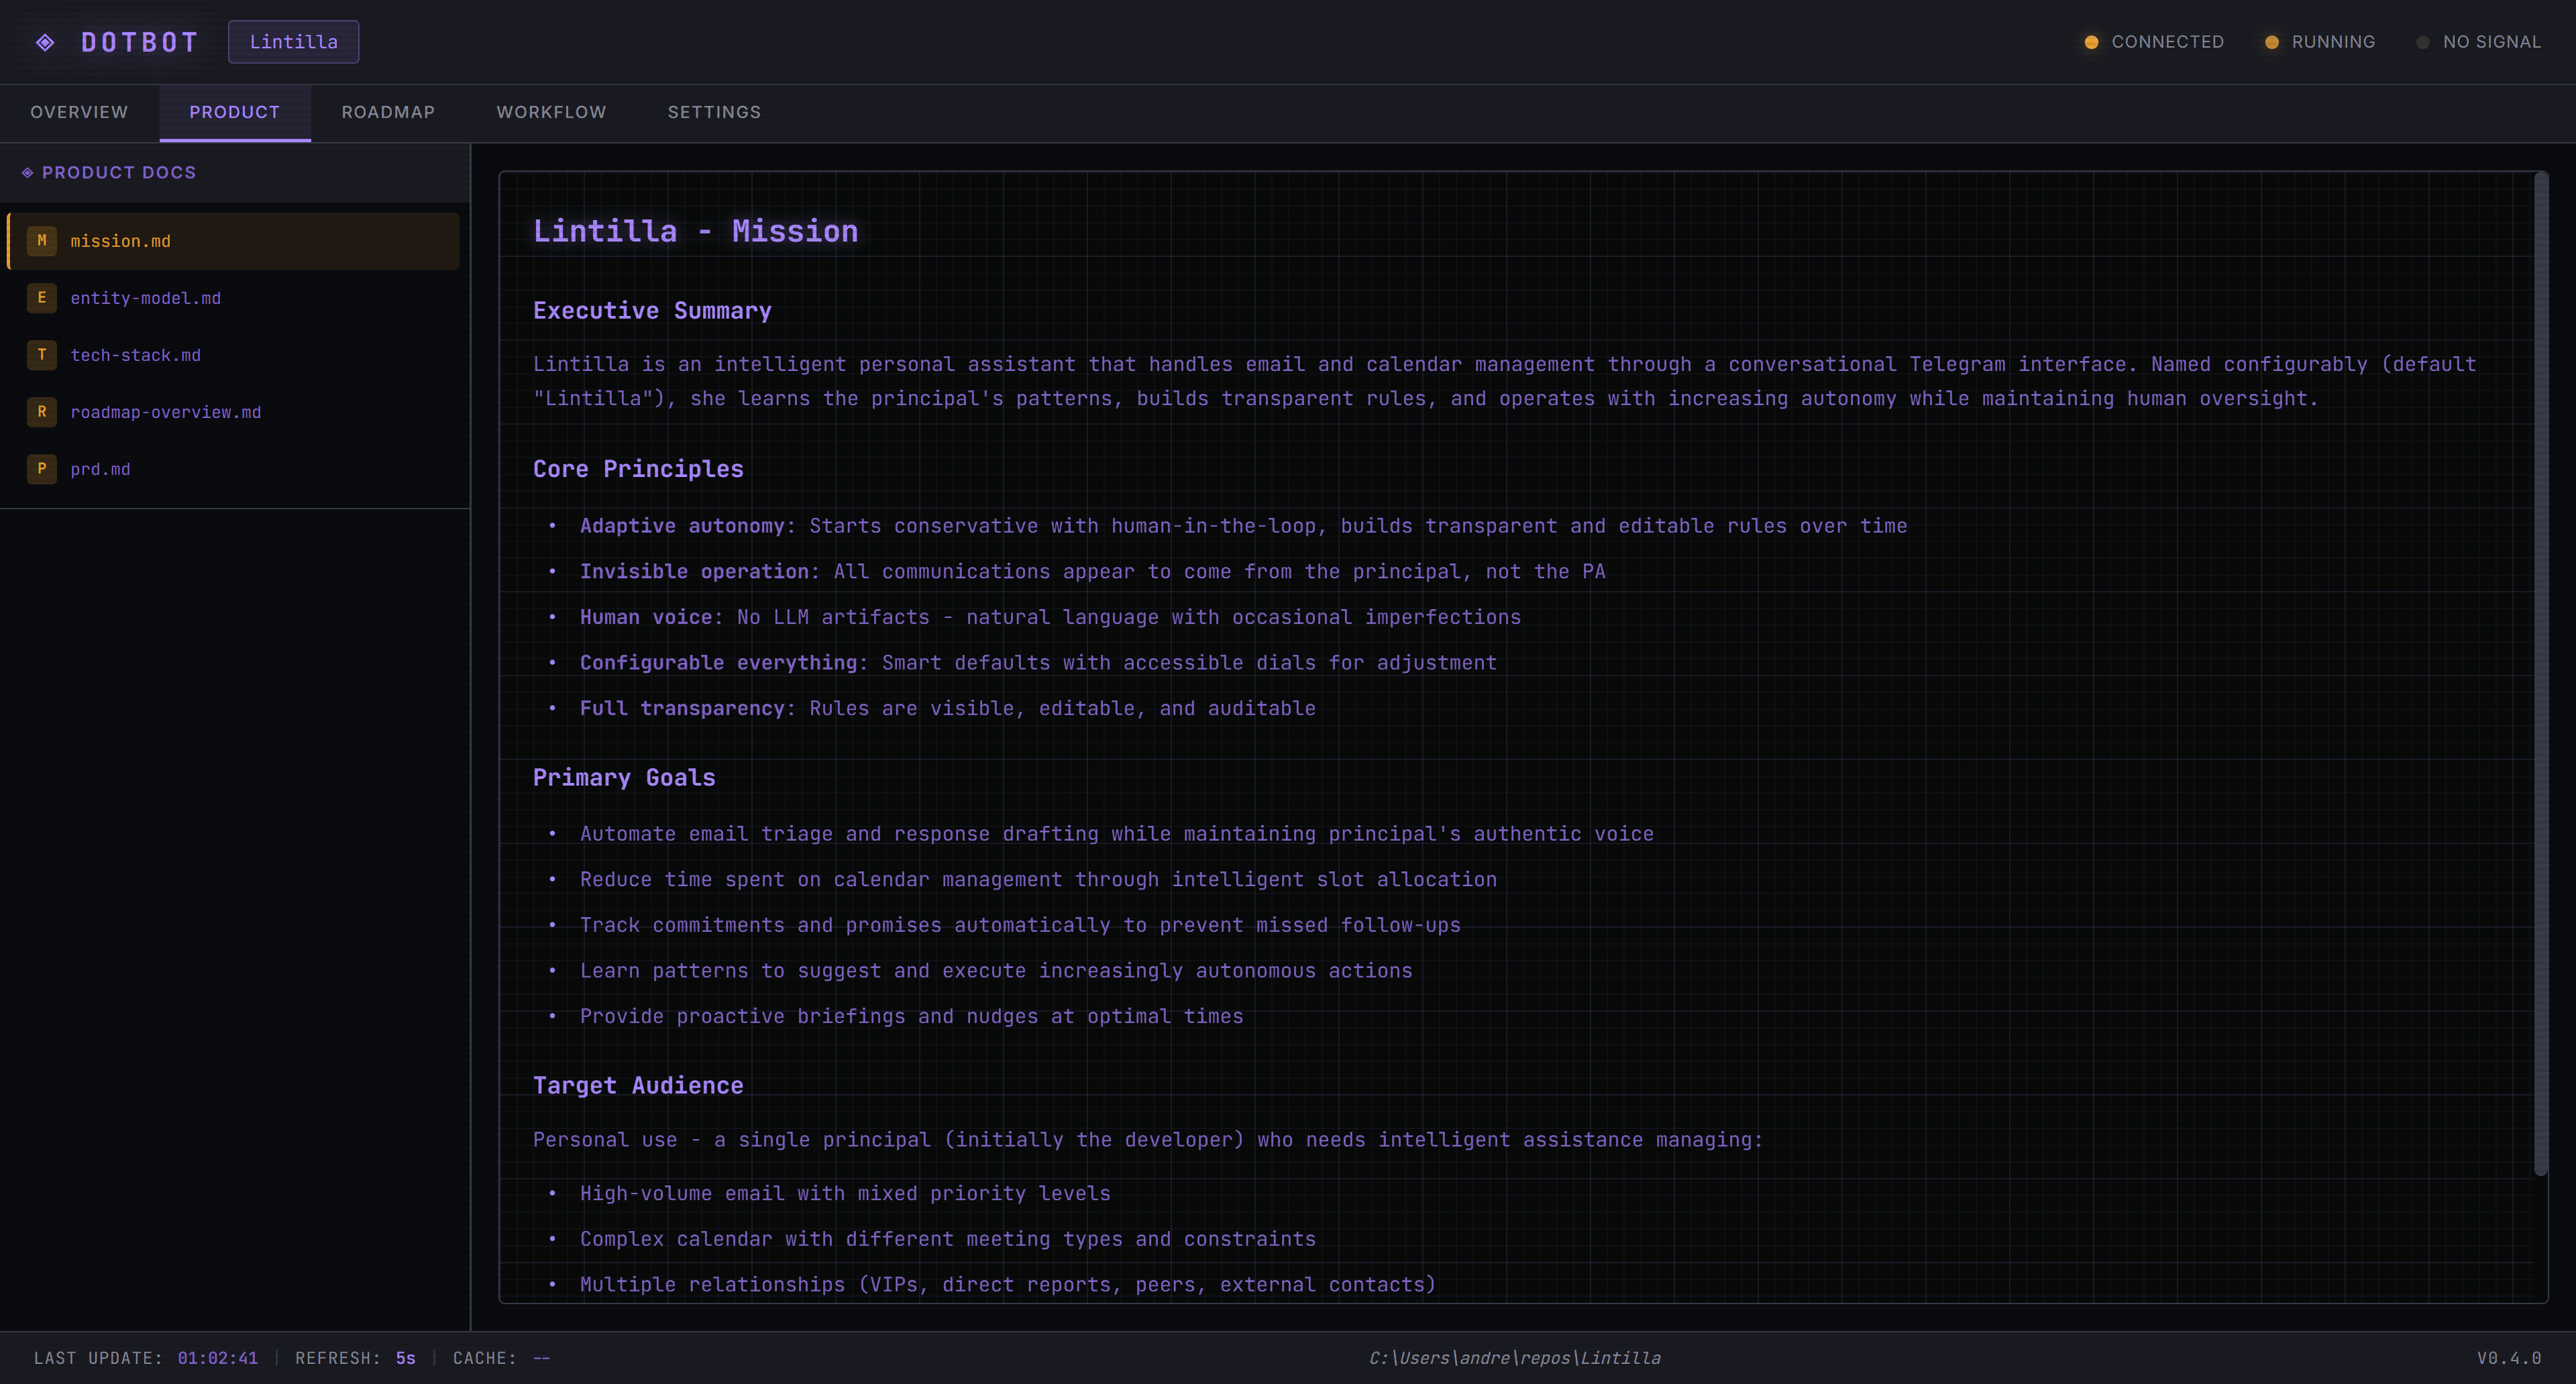This screenshot has height=1384, width=2576.
Task: Open the SETTINGS tab
Action: 714,113
